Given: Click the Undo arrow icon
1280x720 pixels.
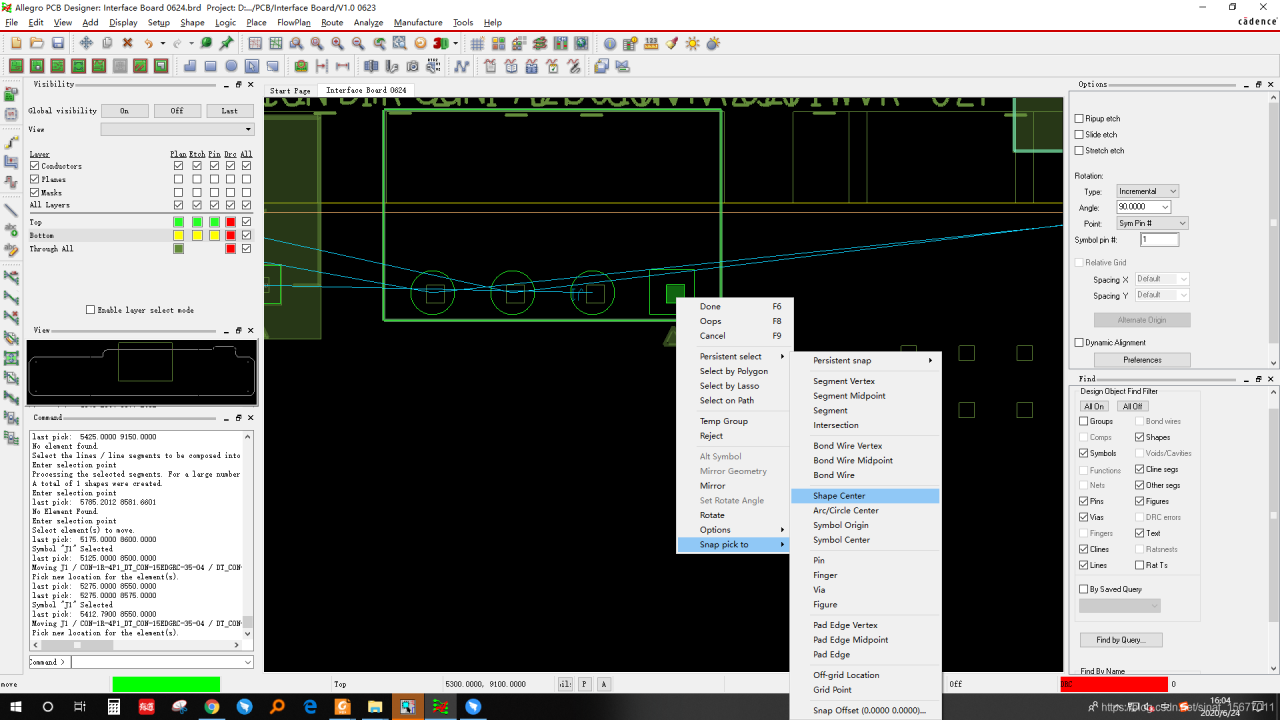Looking at the screenshot, I should tap(149, 43).
